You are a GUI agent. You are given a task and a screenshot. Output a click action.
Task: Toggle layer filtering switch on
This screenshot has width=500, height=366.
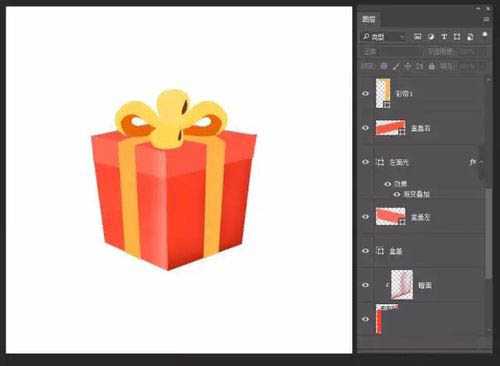(485, 34)
